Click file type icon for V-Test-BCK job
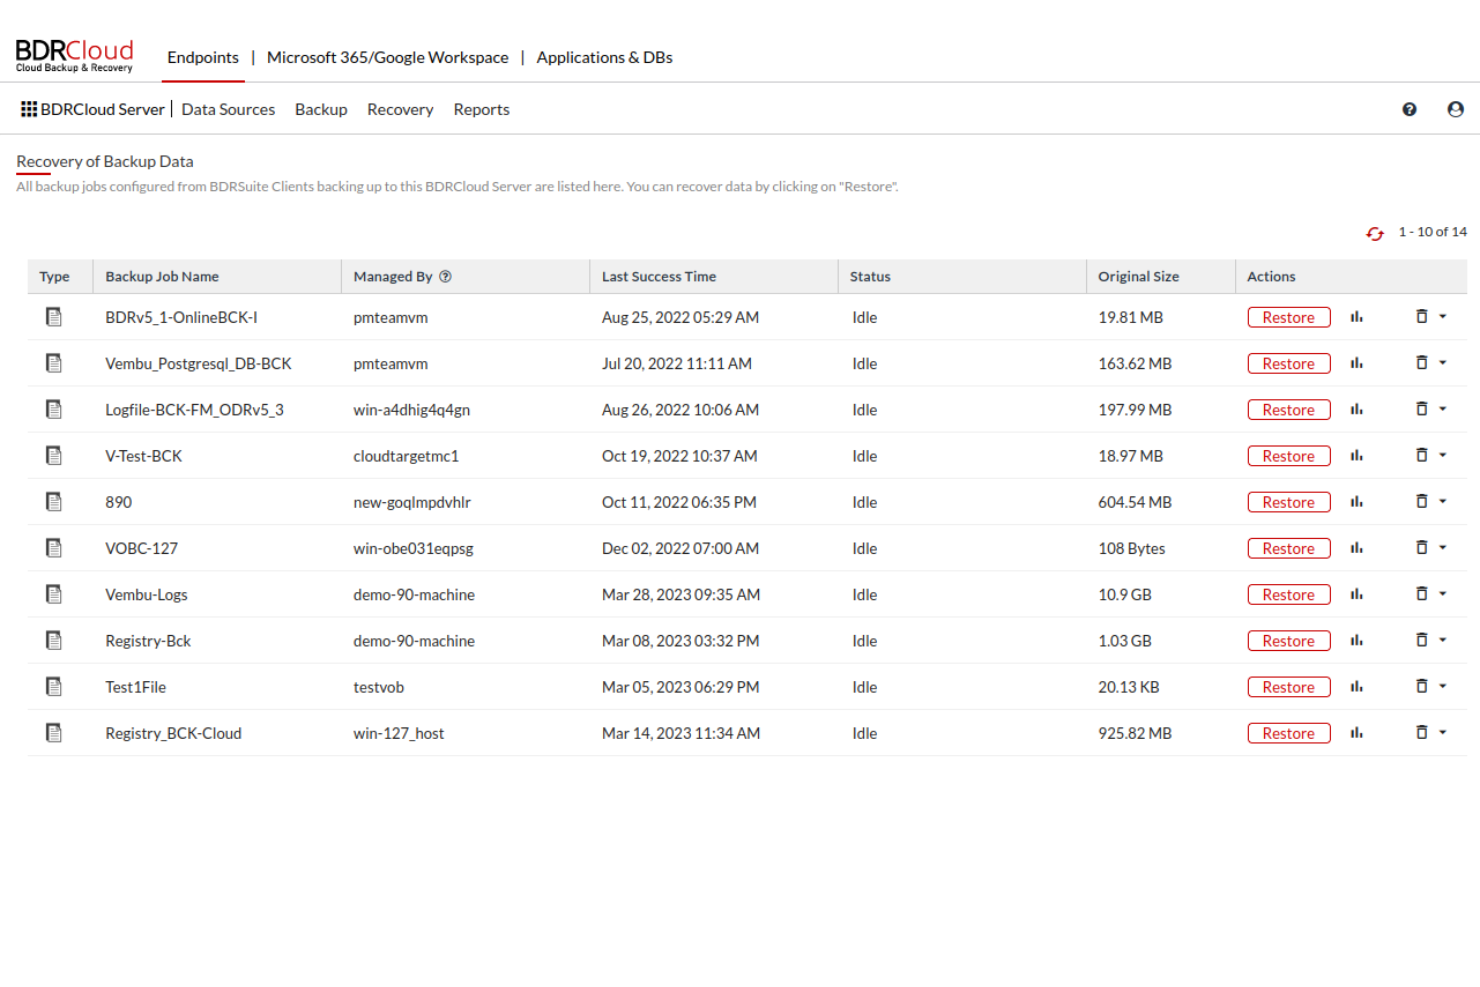Screen dimensions: 1480x987 54,456
